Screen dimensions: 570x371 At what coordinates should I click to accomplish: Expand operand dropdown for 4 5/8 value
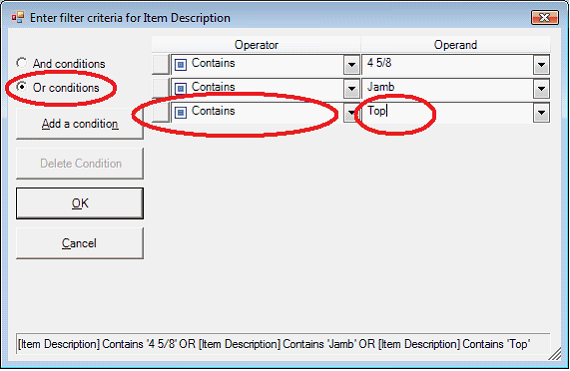click(541, 65)
